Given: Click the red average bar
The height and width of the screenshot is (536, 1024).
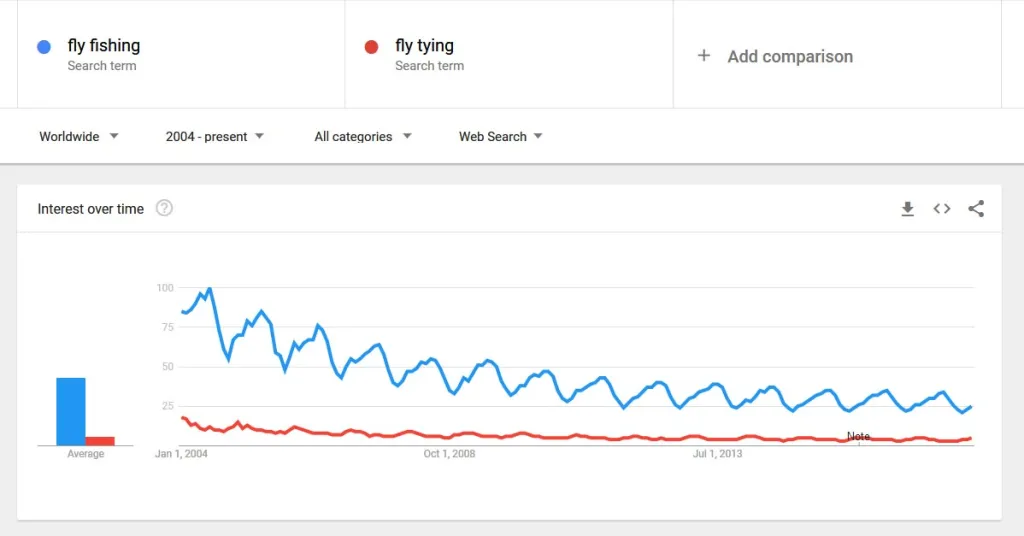Looking at the screenshot, I should point(100,441).
